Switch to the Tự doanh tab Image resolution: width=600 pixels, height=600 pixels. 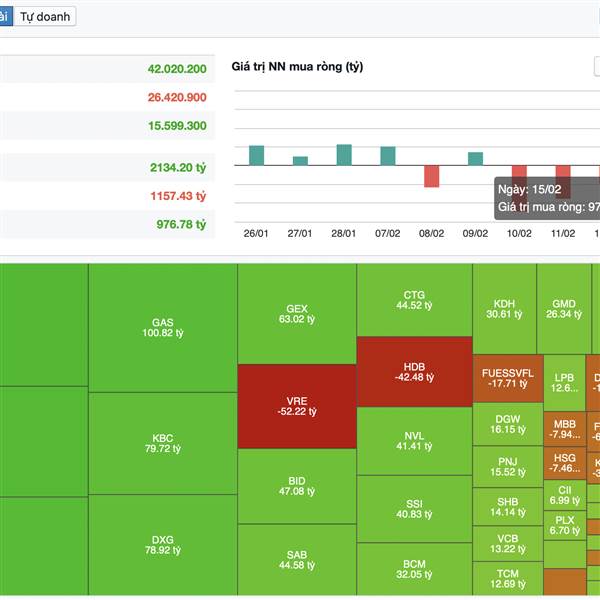(x=45, y=16)
